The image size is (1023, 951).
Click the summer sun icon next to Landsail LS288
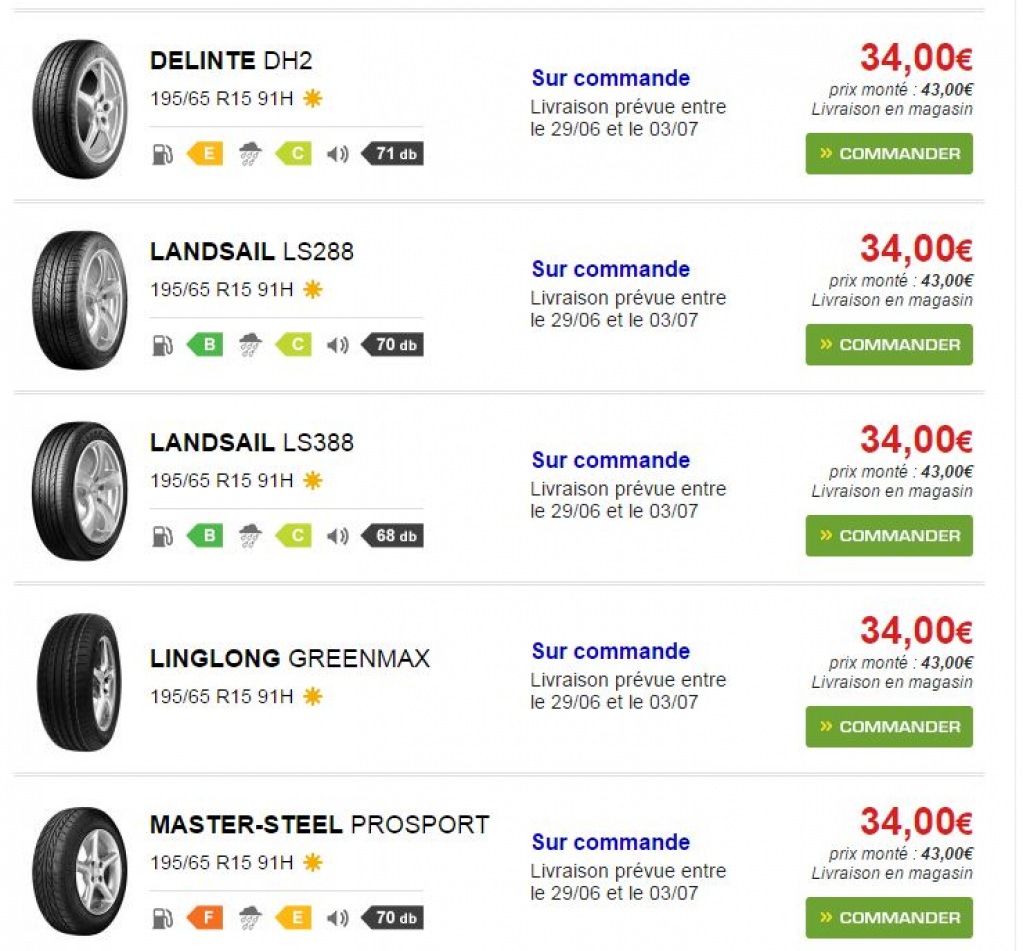click(313, 290)
